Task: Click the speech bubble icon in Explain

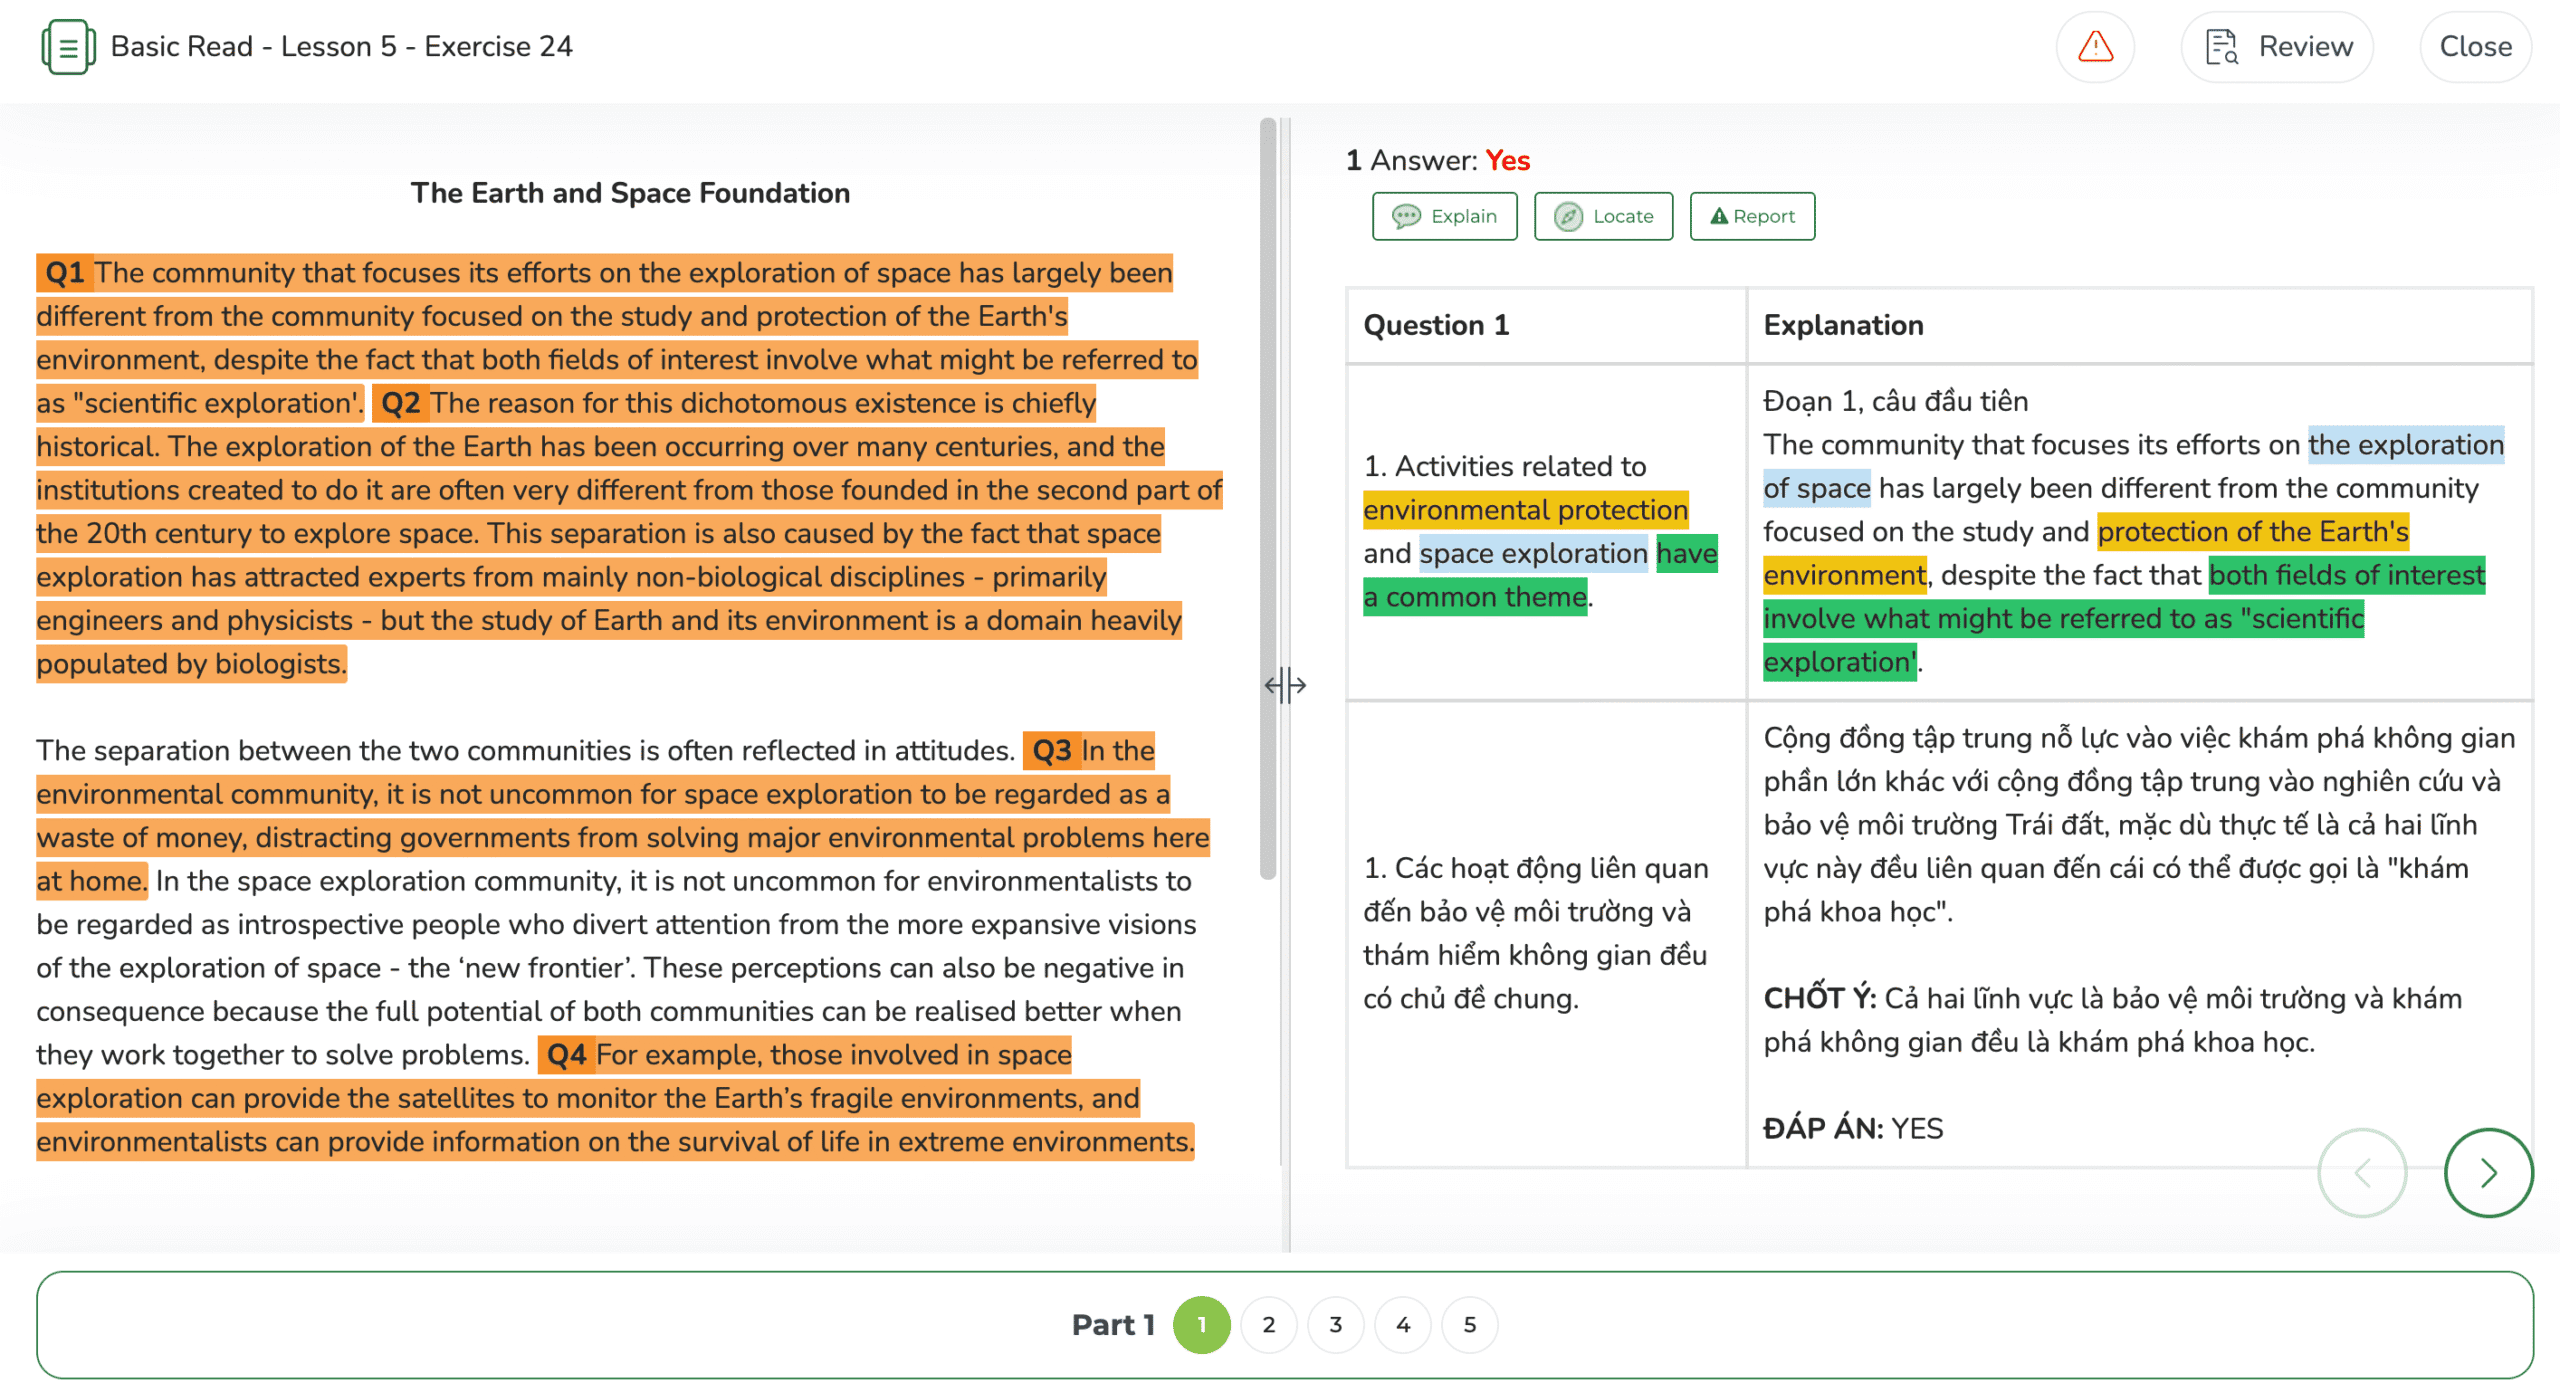Action: [x=1406, y=216]
